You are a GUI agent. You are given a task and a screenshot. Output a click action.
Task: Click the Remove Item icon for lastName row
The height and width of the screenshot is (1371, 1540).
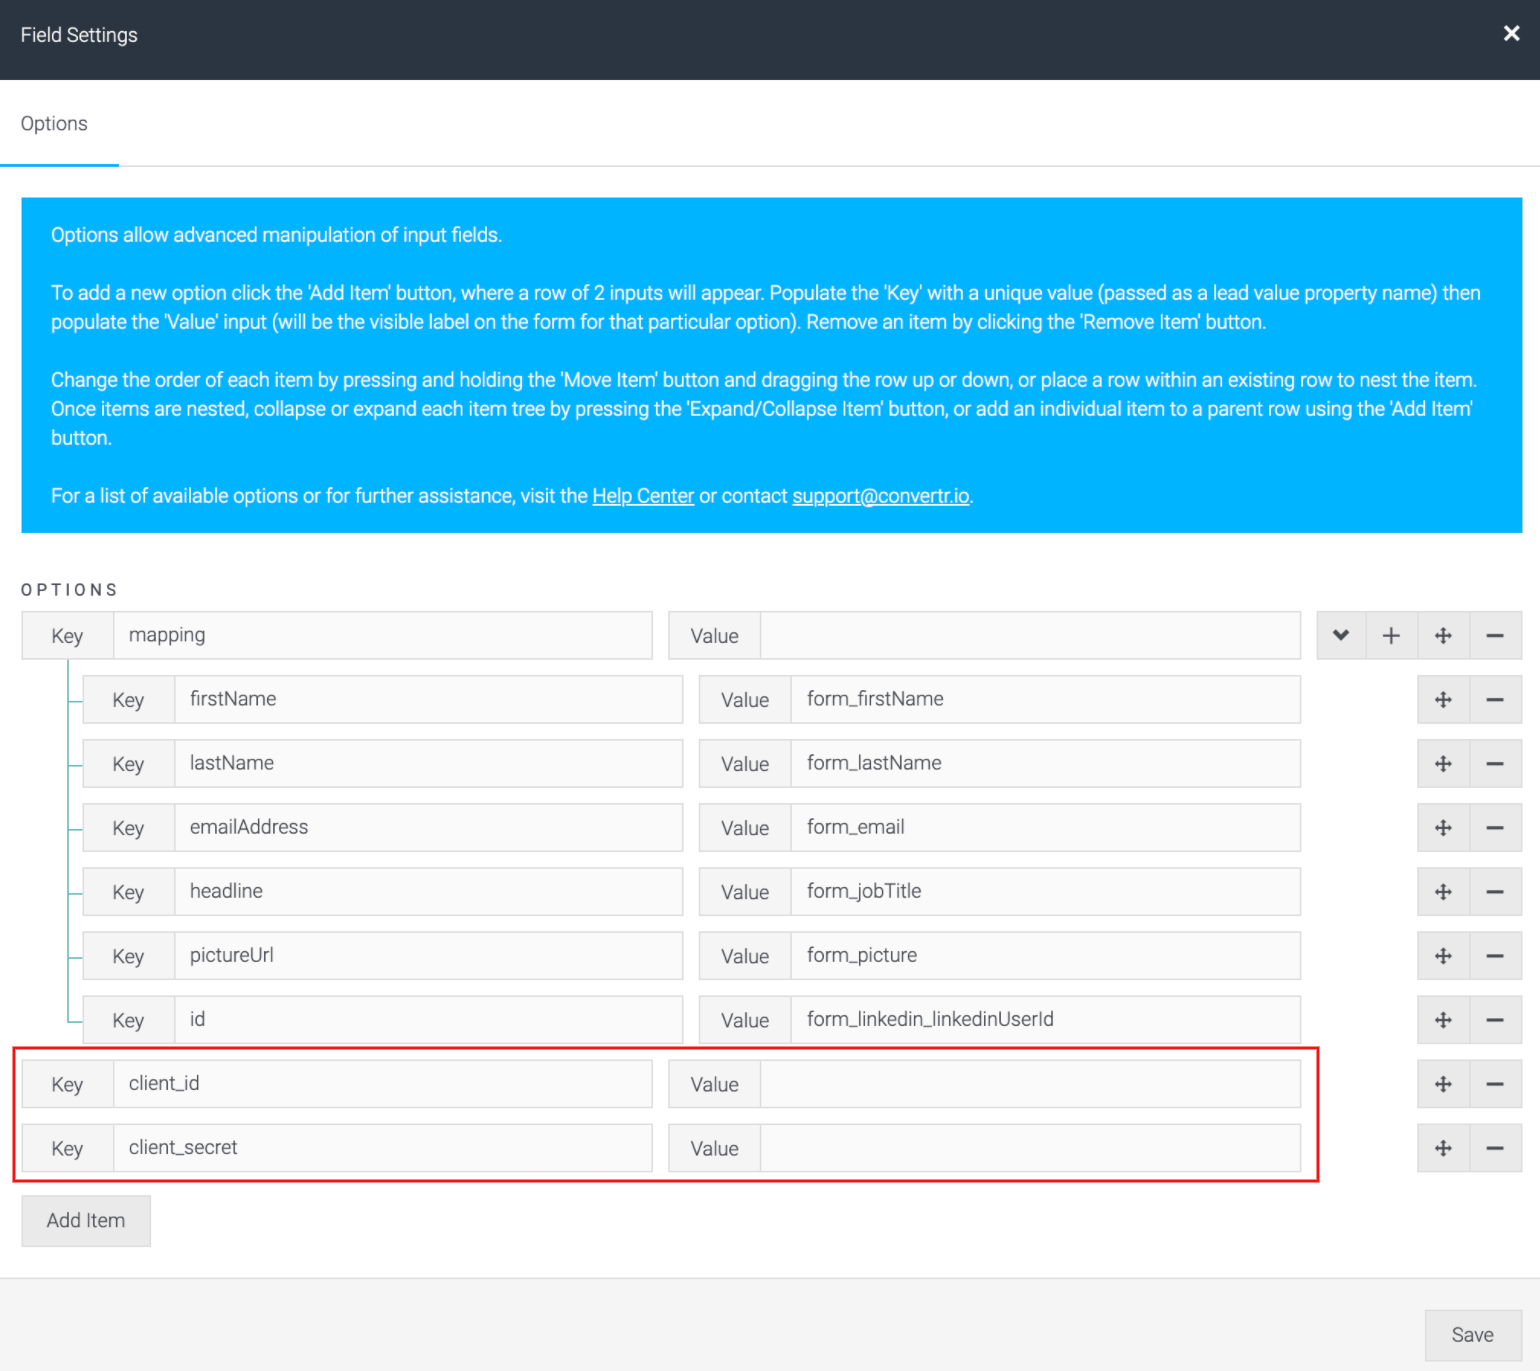tap(1495, 763)
